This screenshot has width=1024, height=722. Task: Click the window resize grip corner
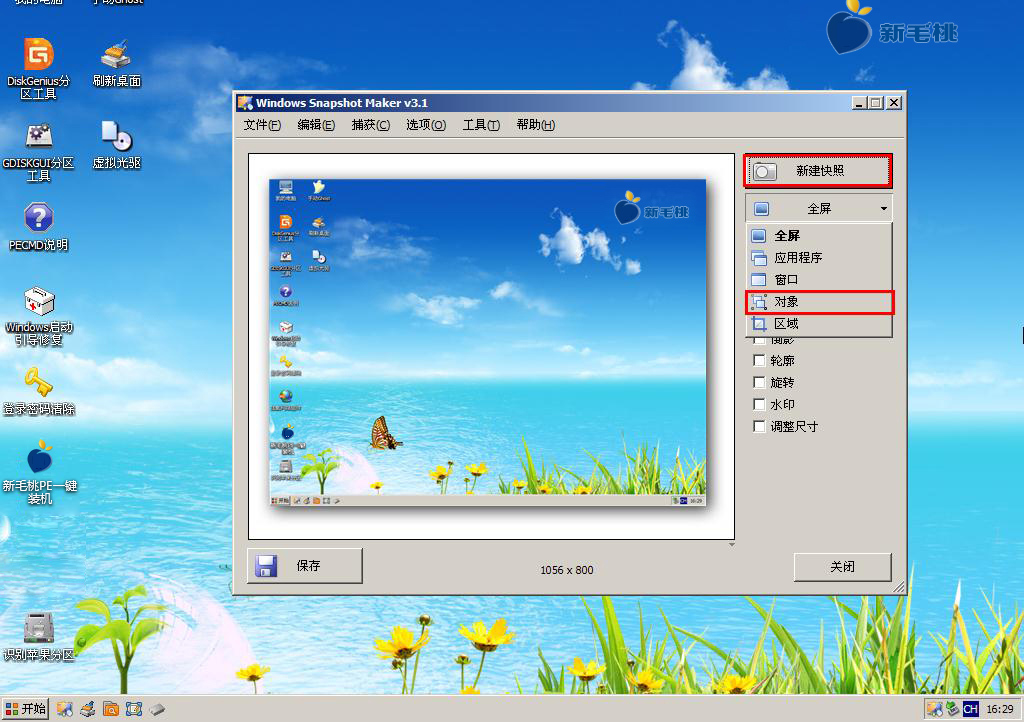(x=899, y=587)
